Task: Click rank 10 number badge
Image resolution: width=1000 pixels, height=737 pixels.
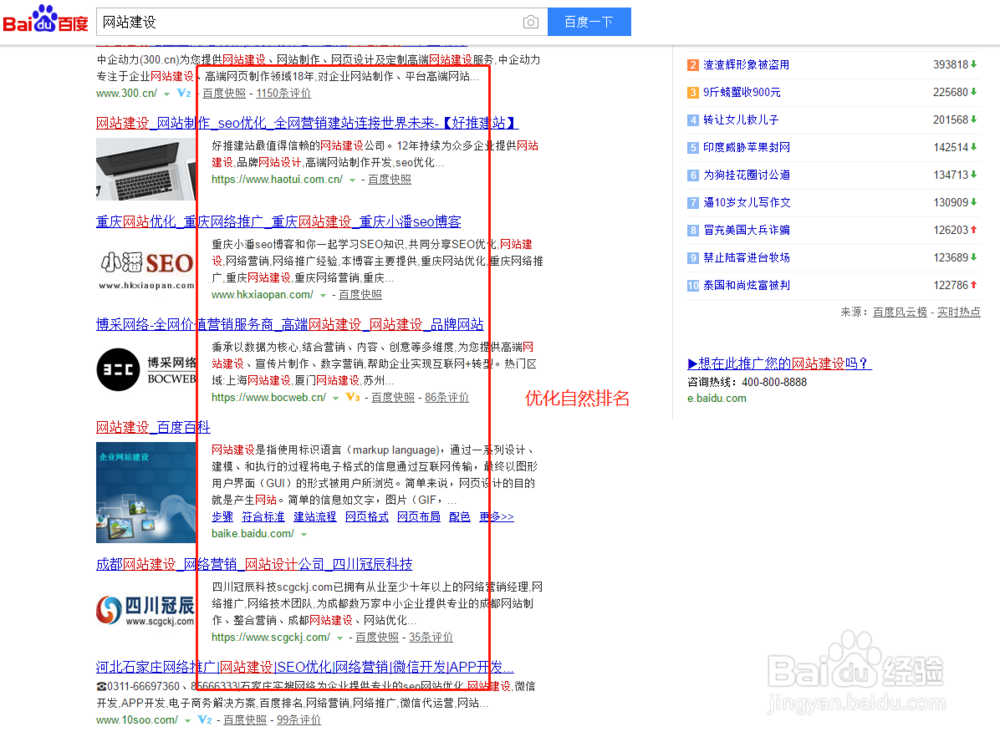Action: coord(693,286)
